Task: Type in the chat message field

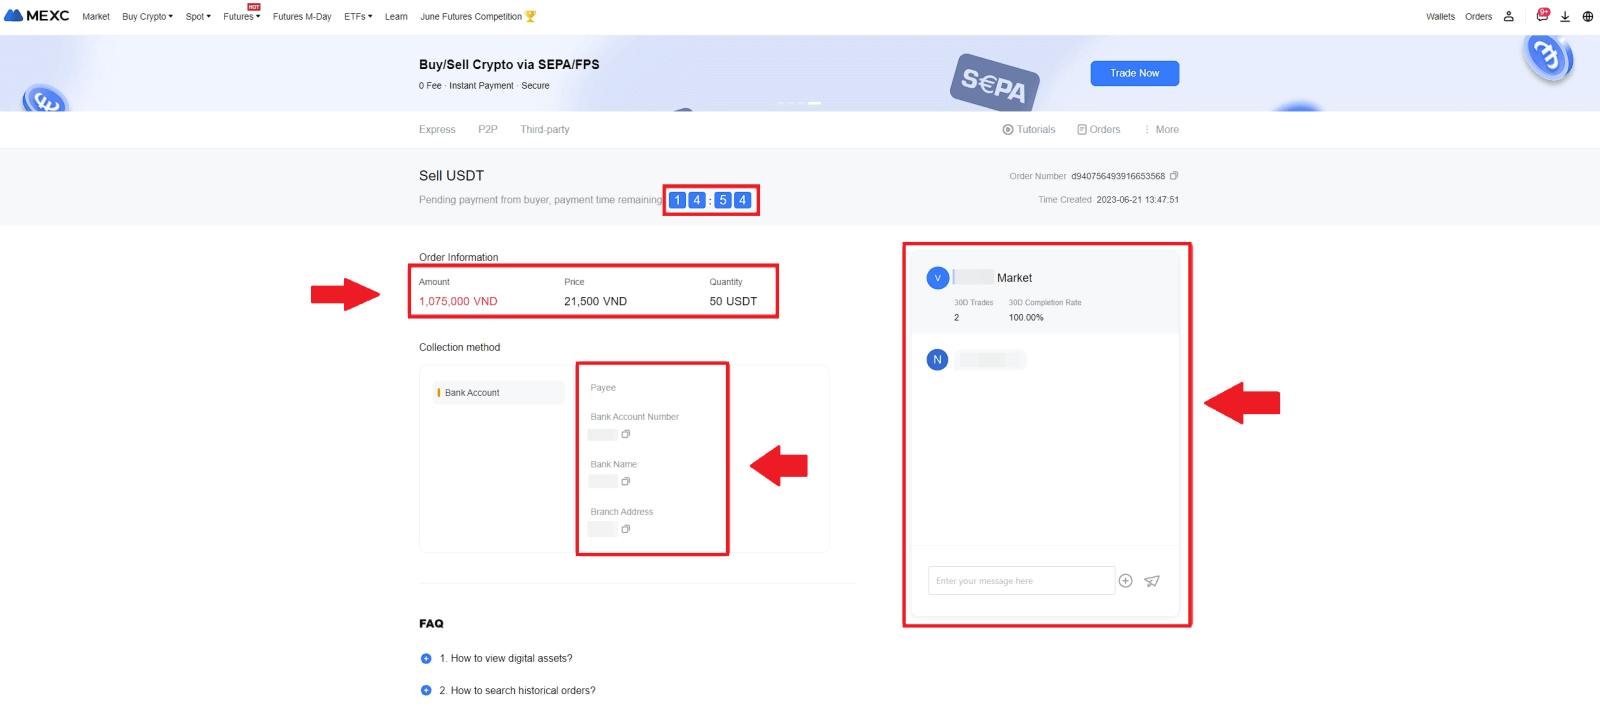Action: (x=1020, y=581)
